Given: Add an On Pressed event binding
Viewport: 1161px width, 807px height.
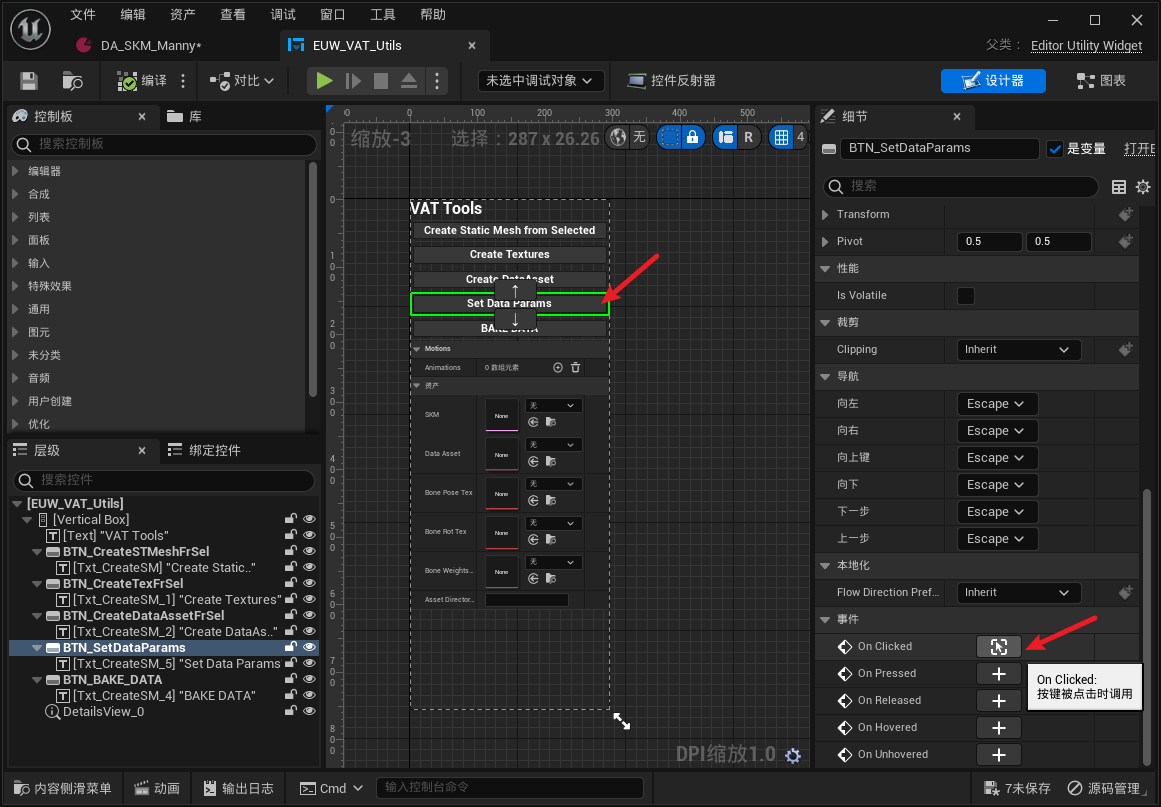Looking at the screenshot, I should coord(998,674).
